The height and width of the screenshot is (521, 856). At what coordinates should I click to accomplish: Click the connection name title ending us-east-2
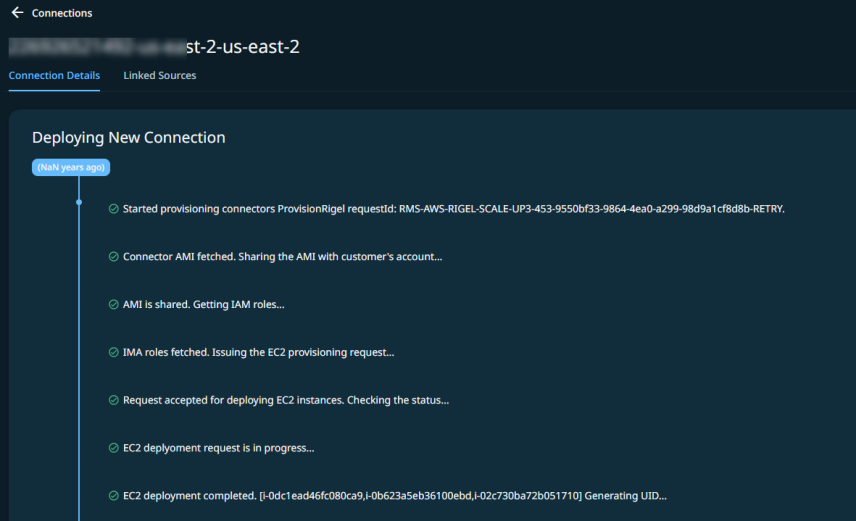[x=154, y=47]
